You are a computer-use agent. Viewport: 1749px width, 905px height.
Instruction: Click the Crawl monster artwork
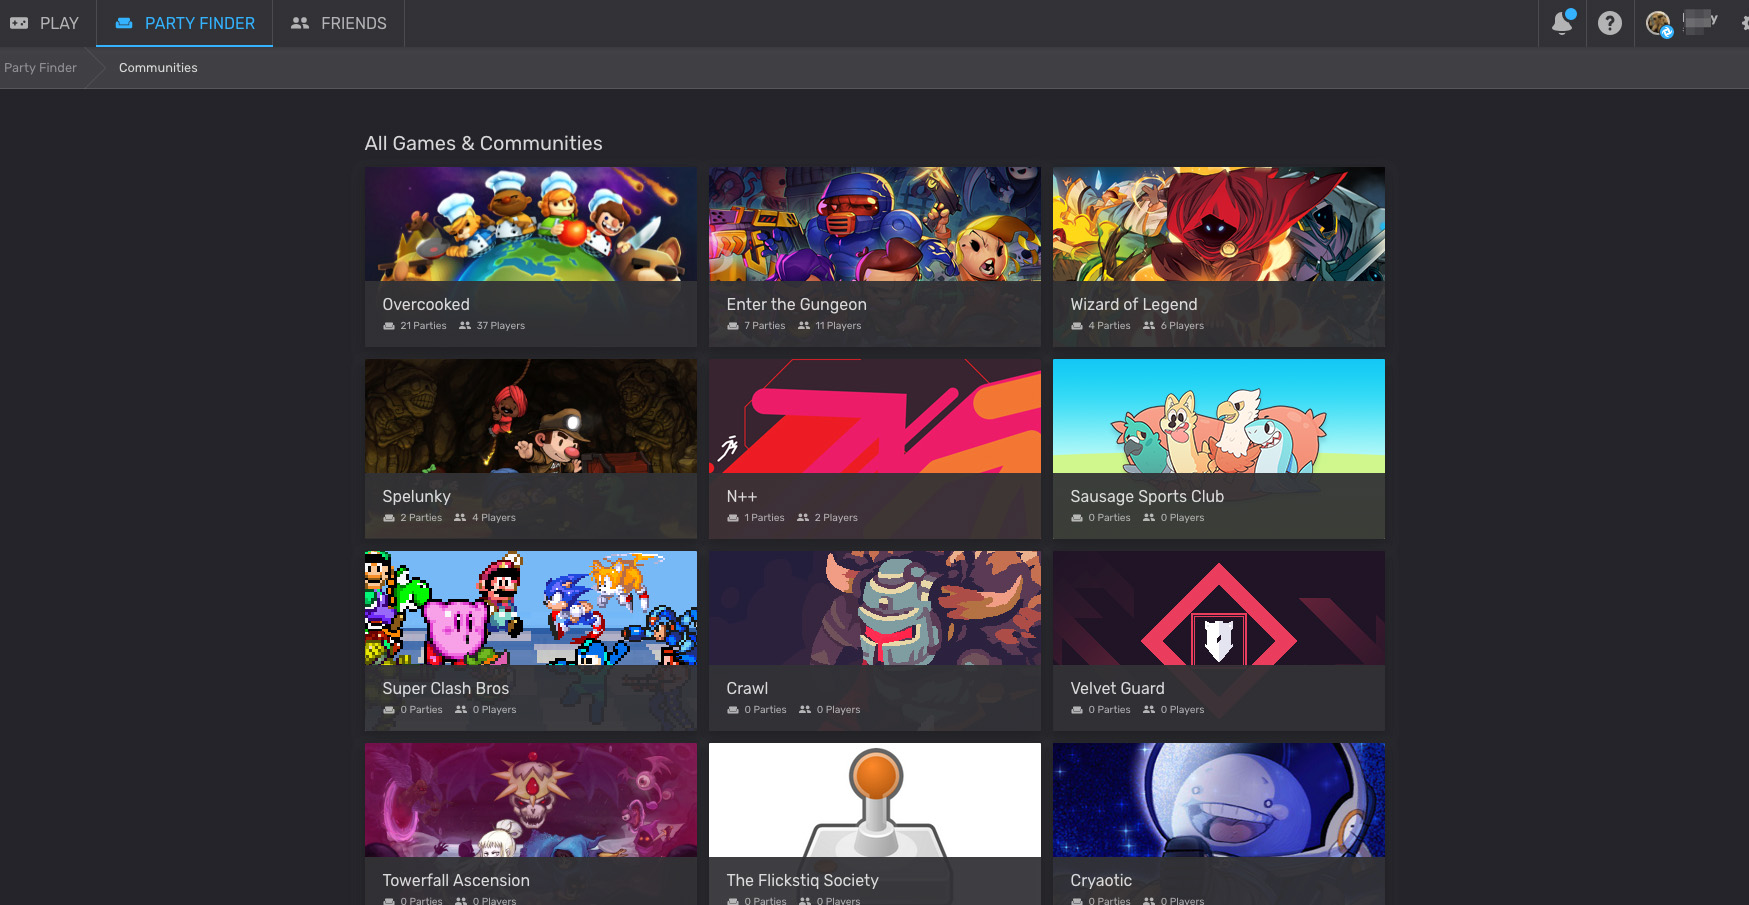(875, 608)
